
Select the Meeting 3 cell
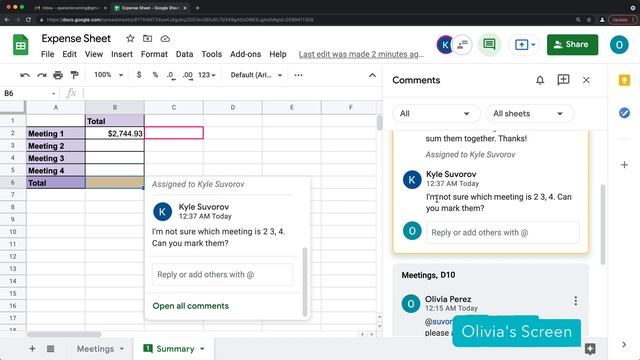[x=56, y=158]
